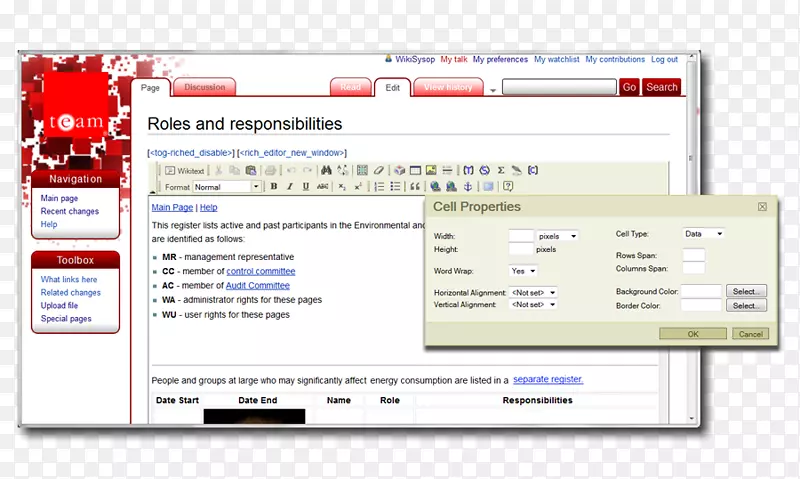
Task: Click Cancel in Cell Properties dialog
Action: coord(751,334)
